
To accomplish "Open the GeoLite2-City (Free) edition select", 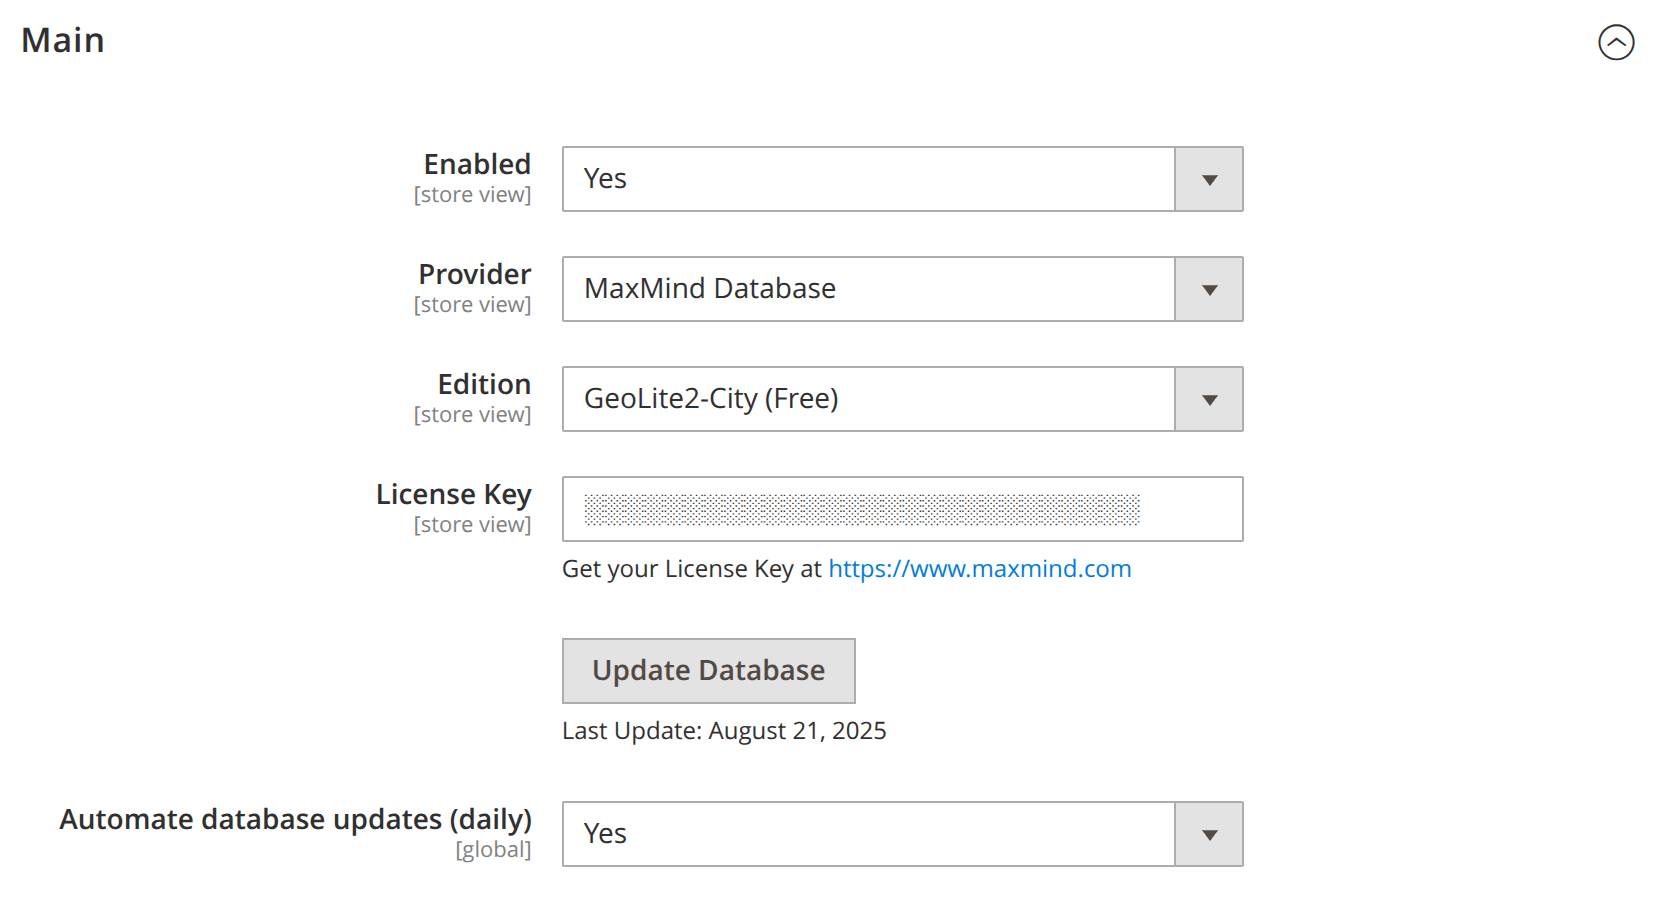I will tap(868, 400).
